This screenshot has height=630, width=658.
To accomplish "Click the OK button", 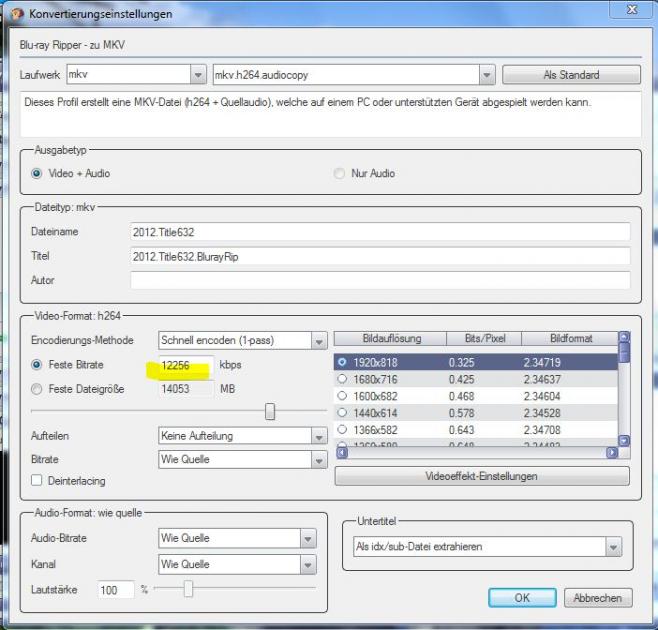I will (x=522, y=598).
